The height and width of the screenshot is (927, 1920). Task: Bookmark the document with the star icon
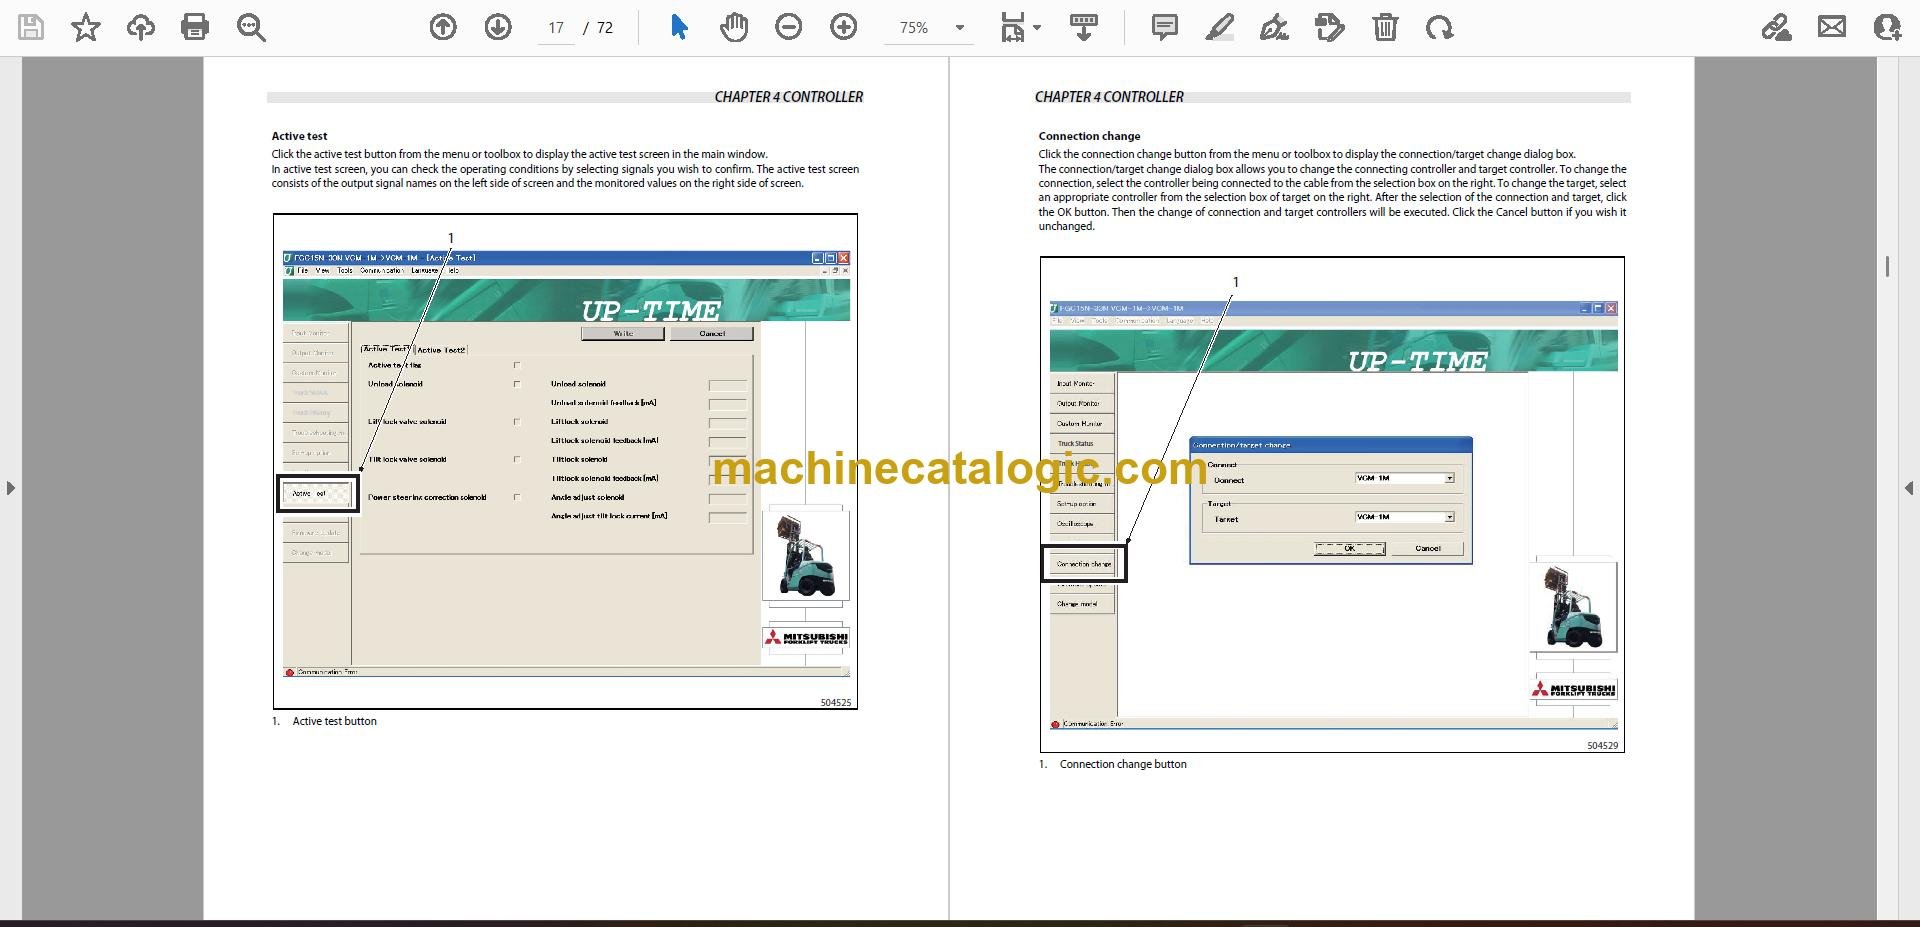(86, 27)
